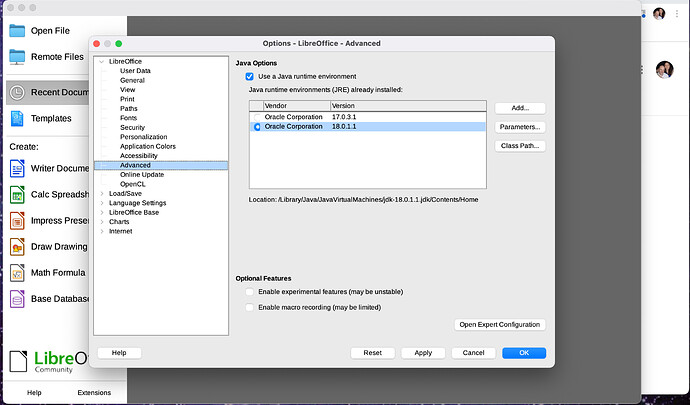
Task: Click the Writer Document icon
Action: (17, 169)
